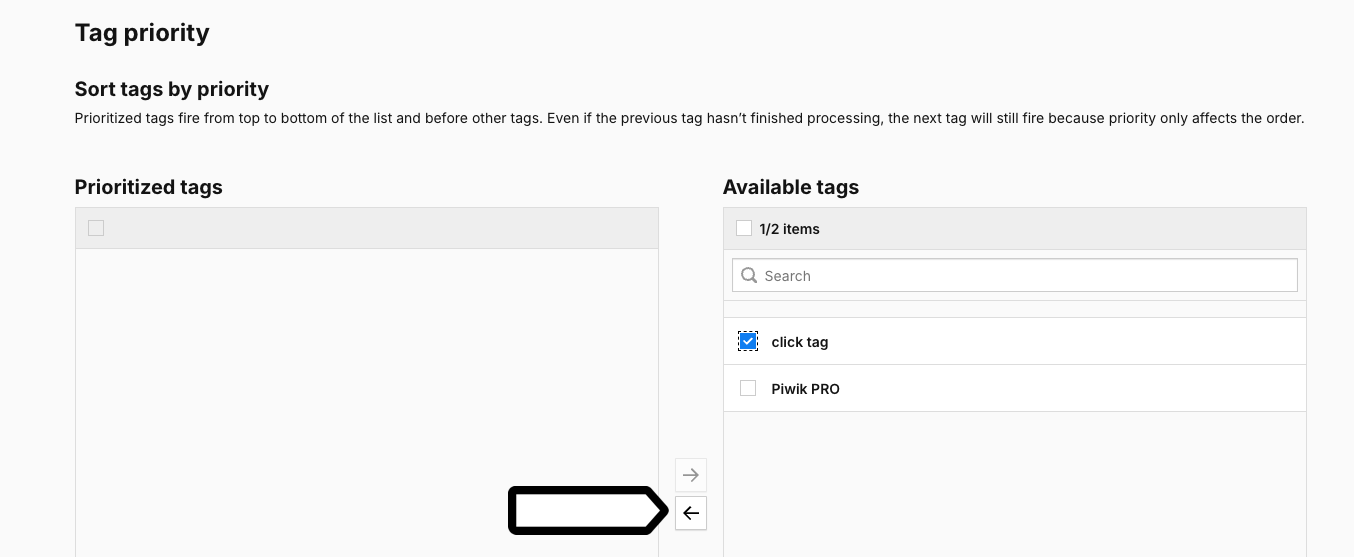Uncheck the 'click tag' checkbox
Screen dimensions: 1354x557
(748, 341)
